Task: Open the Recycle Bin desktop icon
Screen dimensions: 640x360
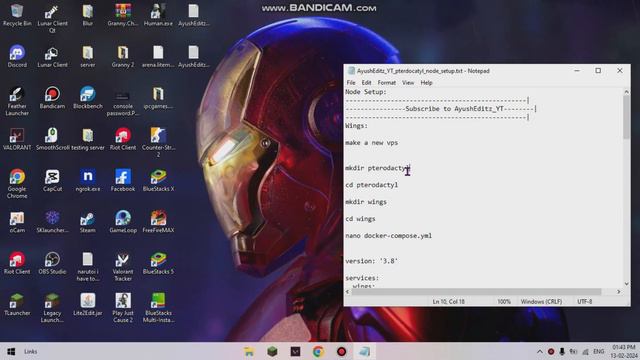Action: (x=17, y=16)
